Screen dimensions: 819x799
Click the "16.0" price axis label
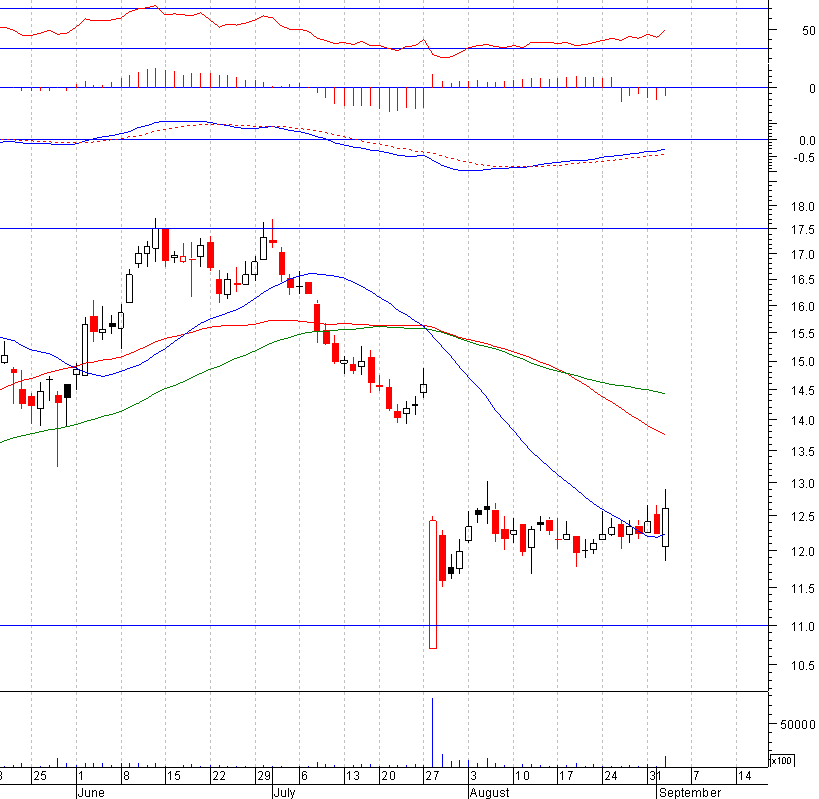point(803,307)
